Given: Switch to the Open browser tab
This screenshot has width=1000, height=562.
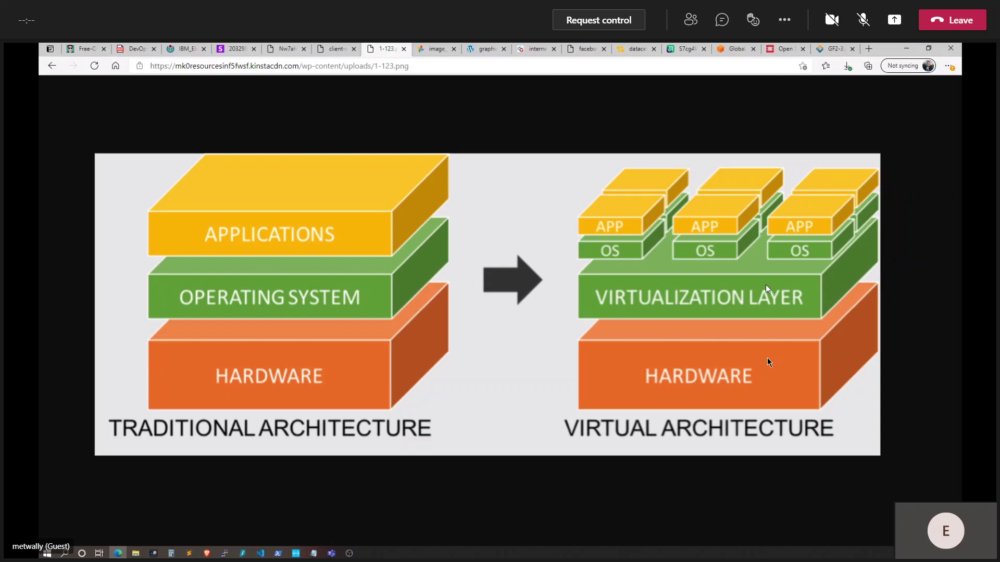Looking at the screenshot, I should pos(785,48).
